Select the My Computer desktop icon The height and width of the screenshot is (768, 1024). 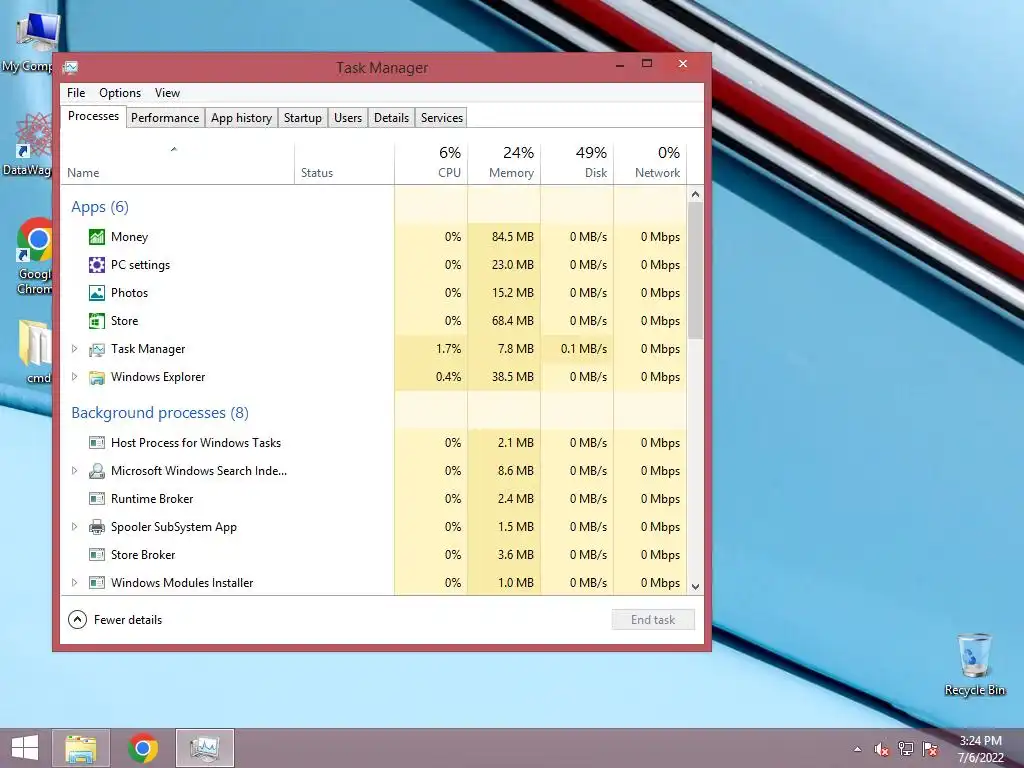29,42
